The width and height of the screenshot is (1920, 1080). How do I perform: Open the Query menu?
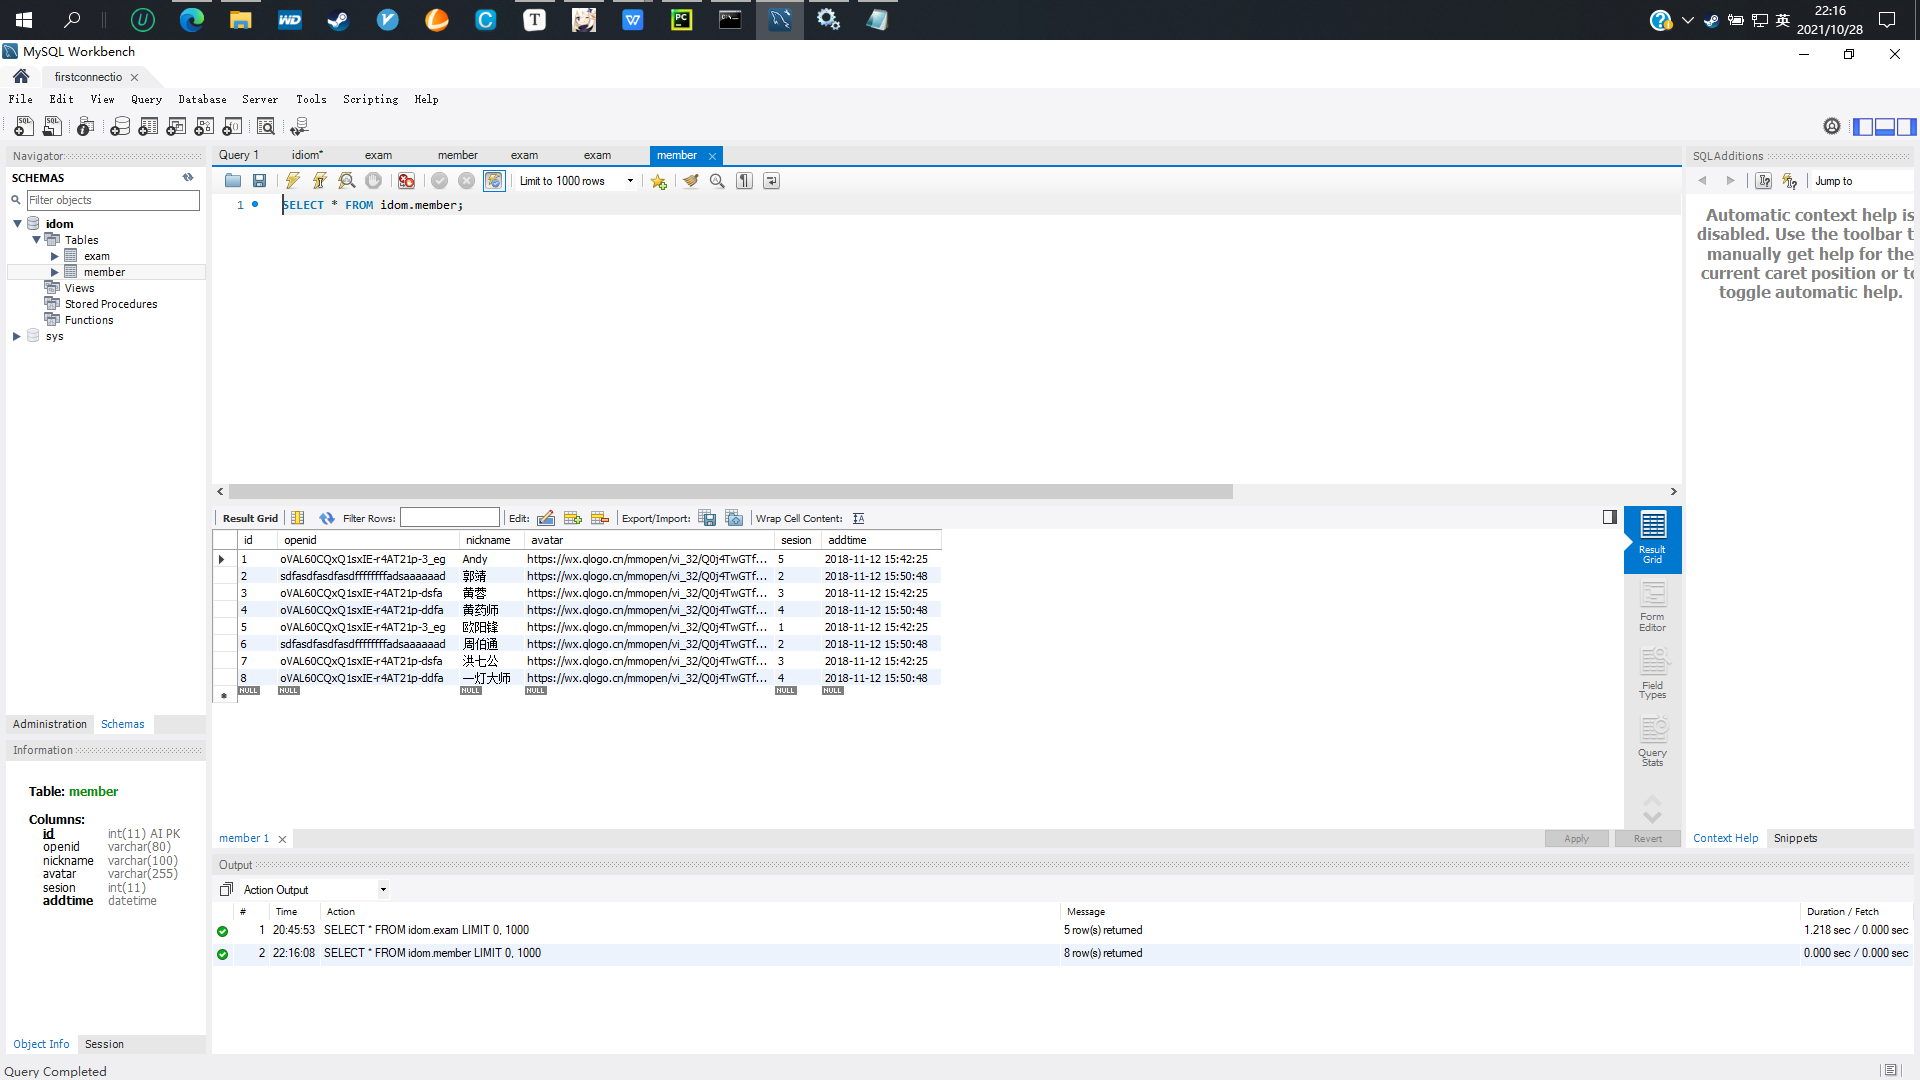click(x=146, y=99)
